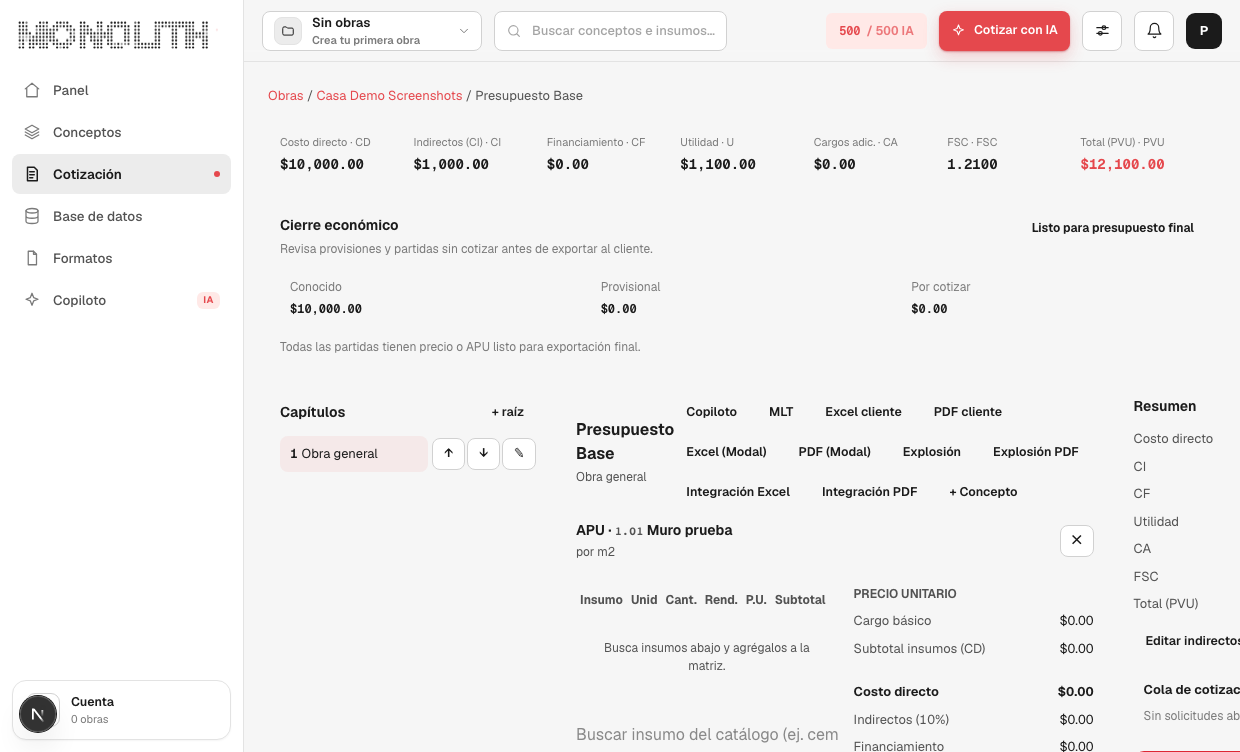
Task: Open the Cuenta account card
Action: click(121, 710)
